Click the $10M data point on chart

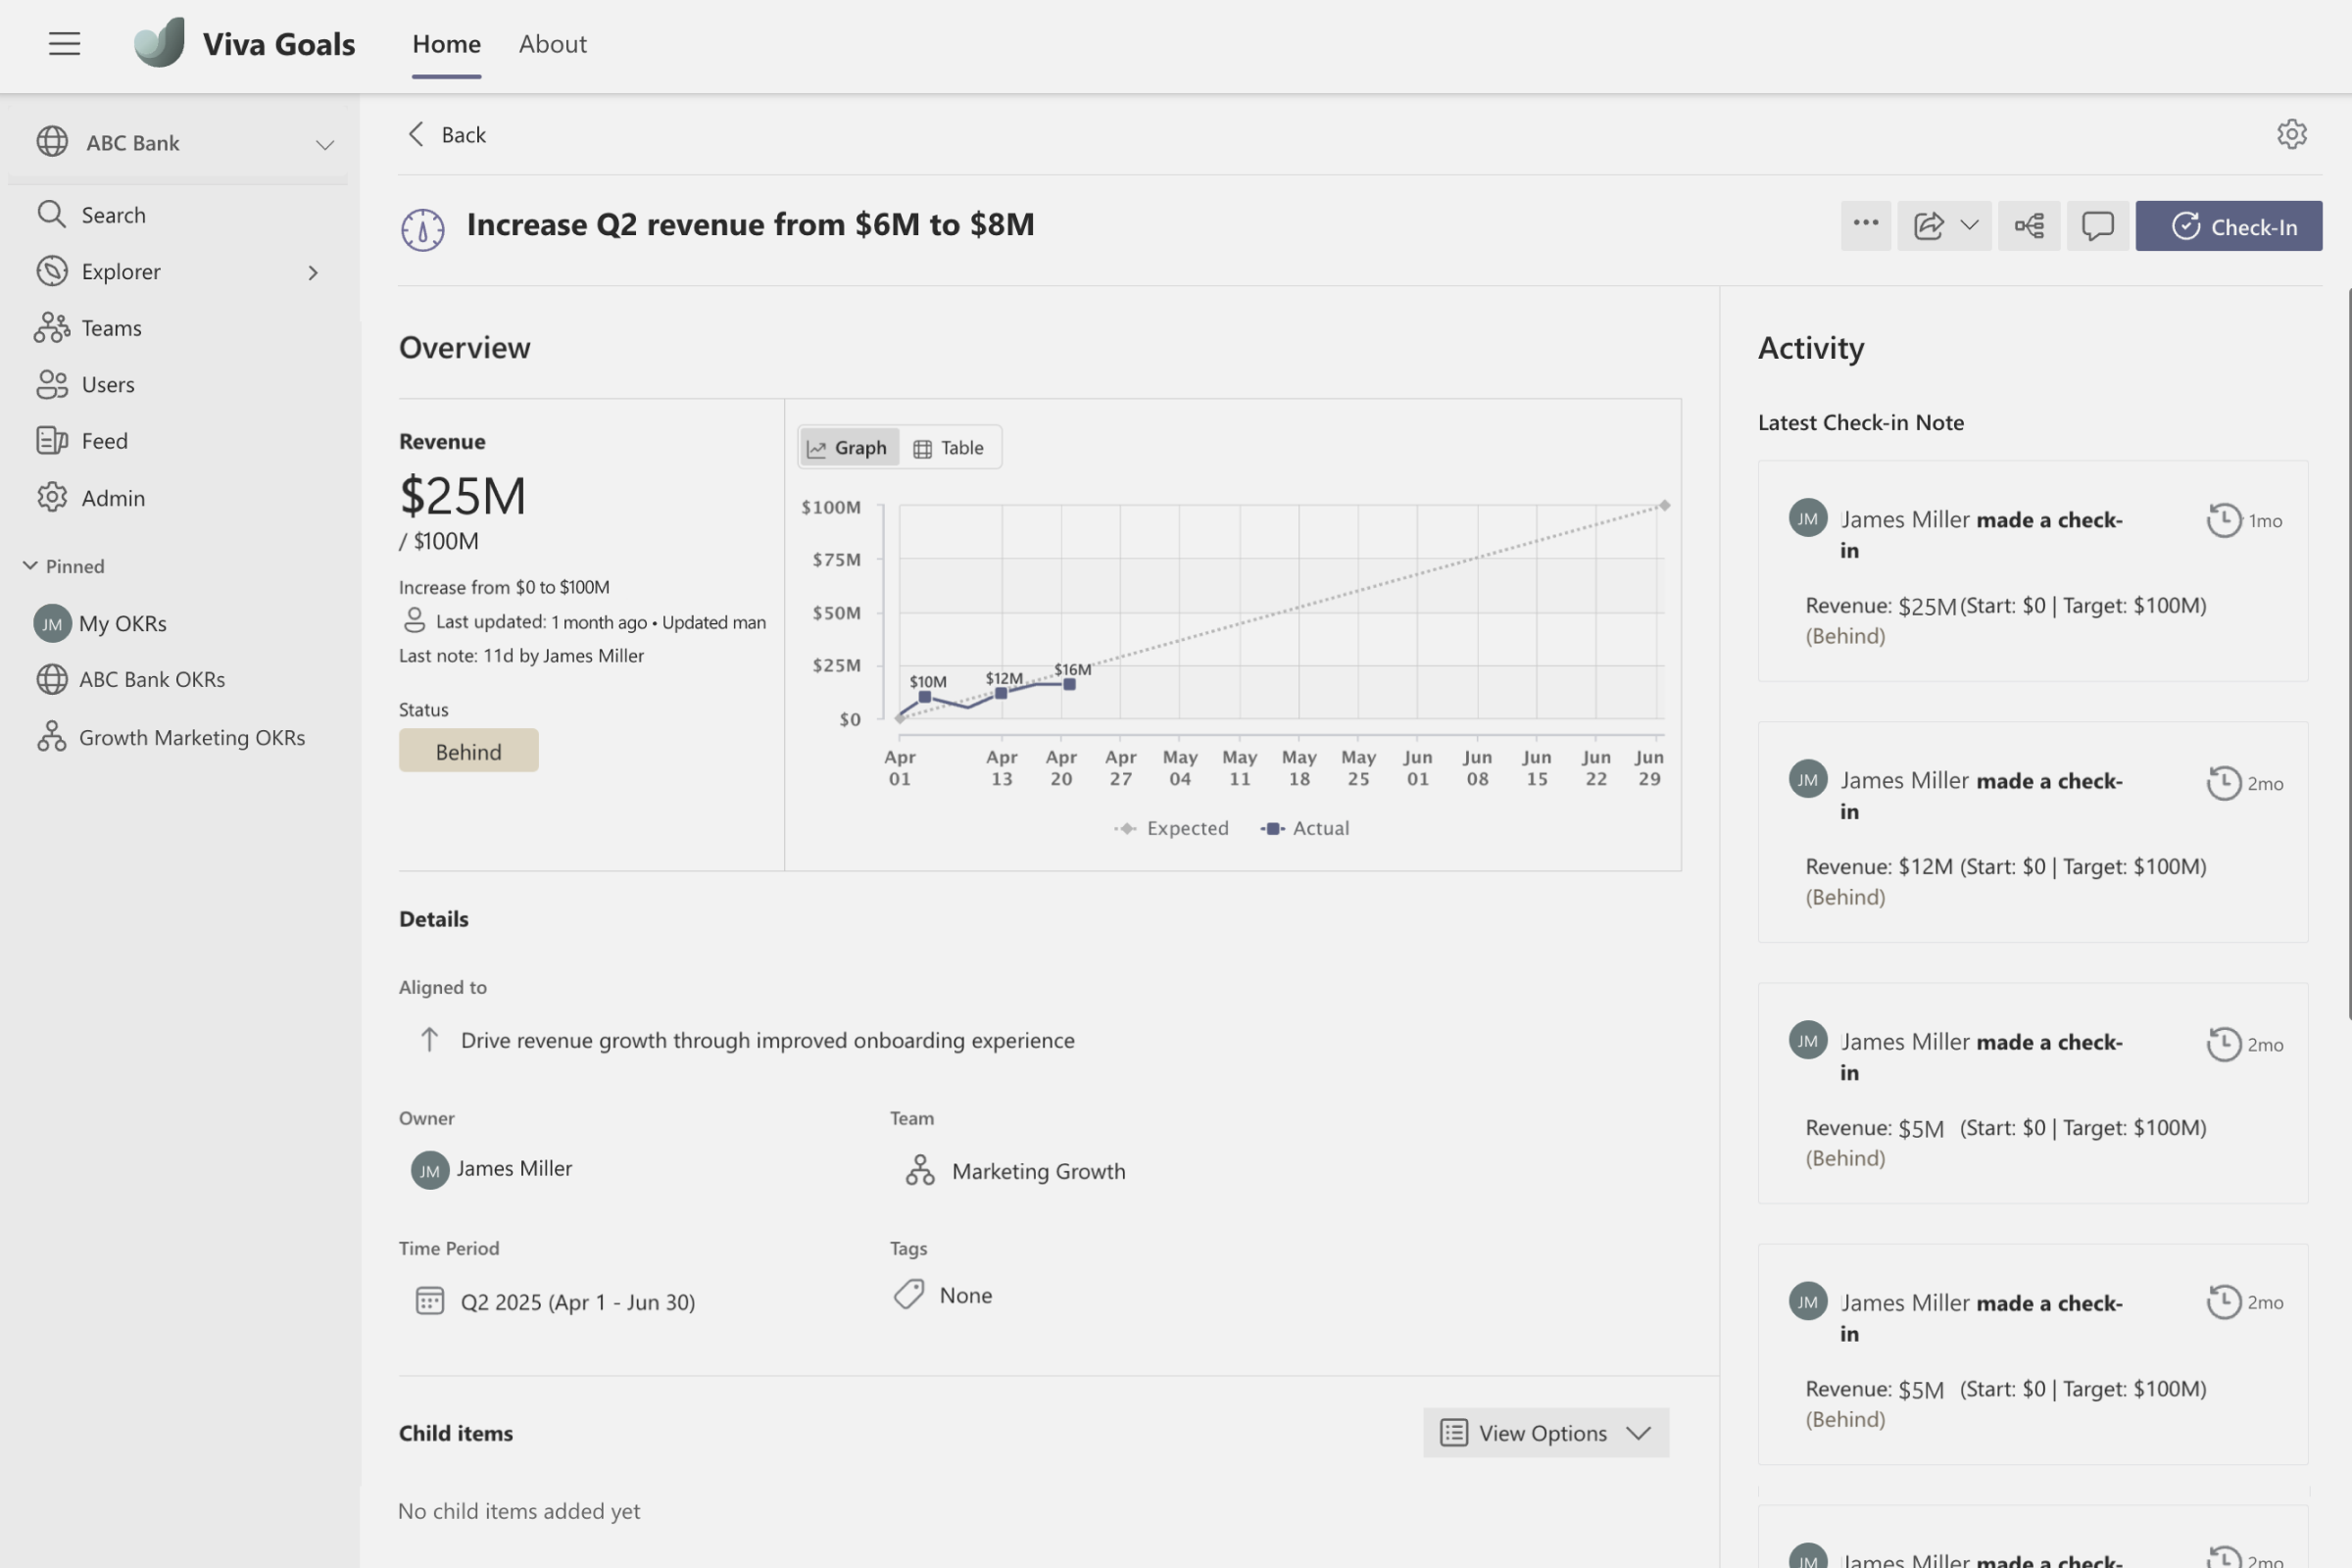pyautogui.click(x=924, y=697)
